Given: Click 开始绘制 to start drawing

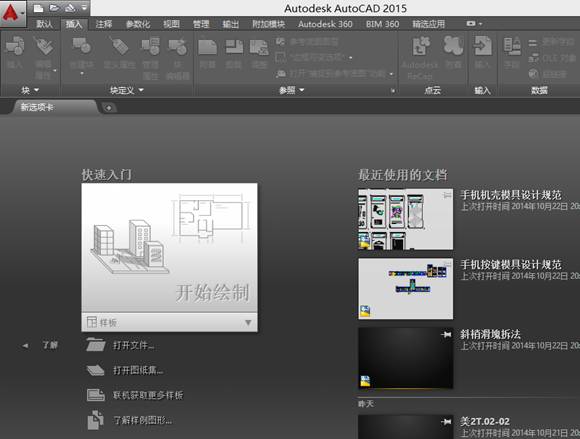Looking at the screenshot, I should point(169,248).
